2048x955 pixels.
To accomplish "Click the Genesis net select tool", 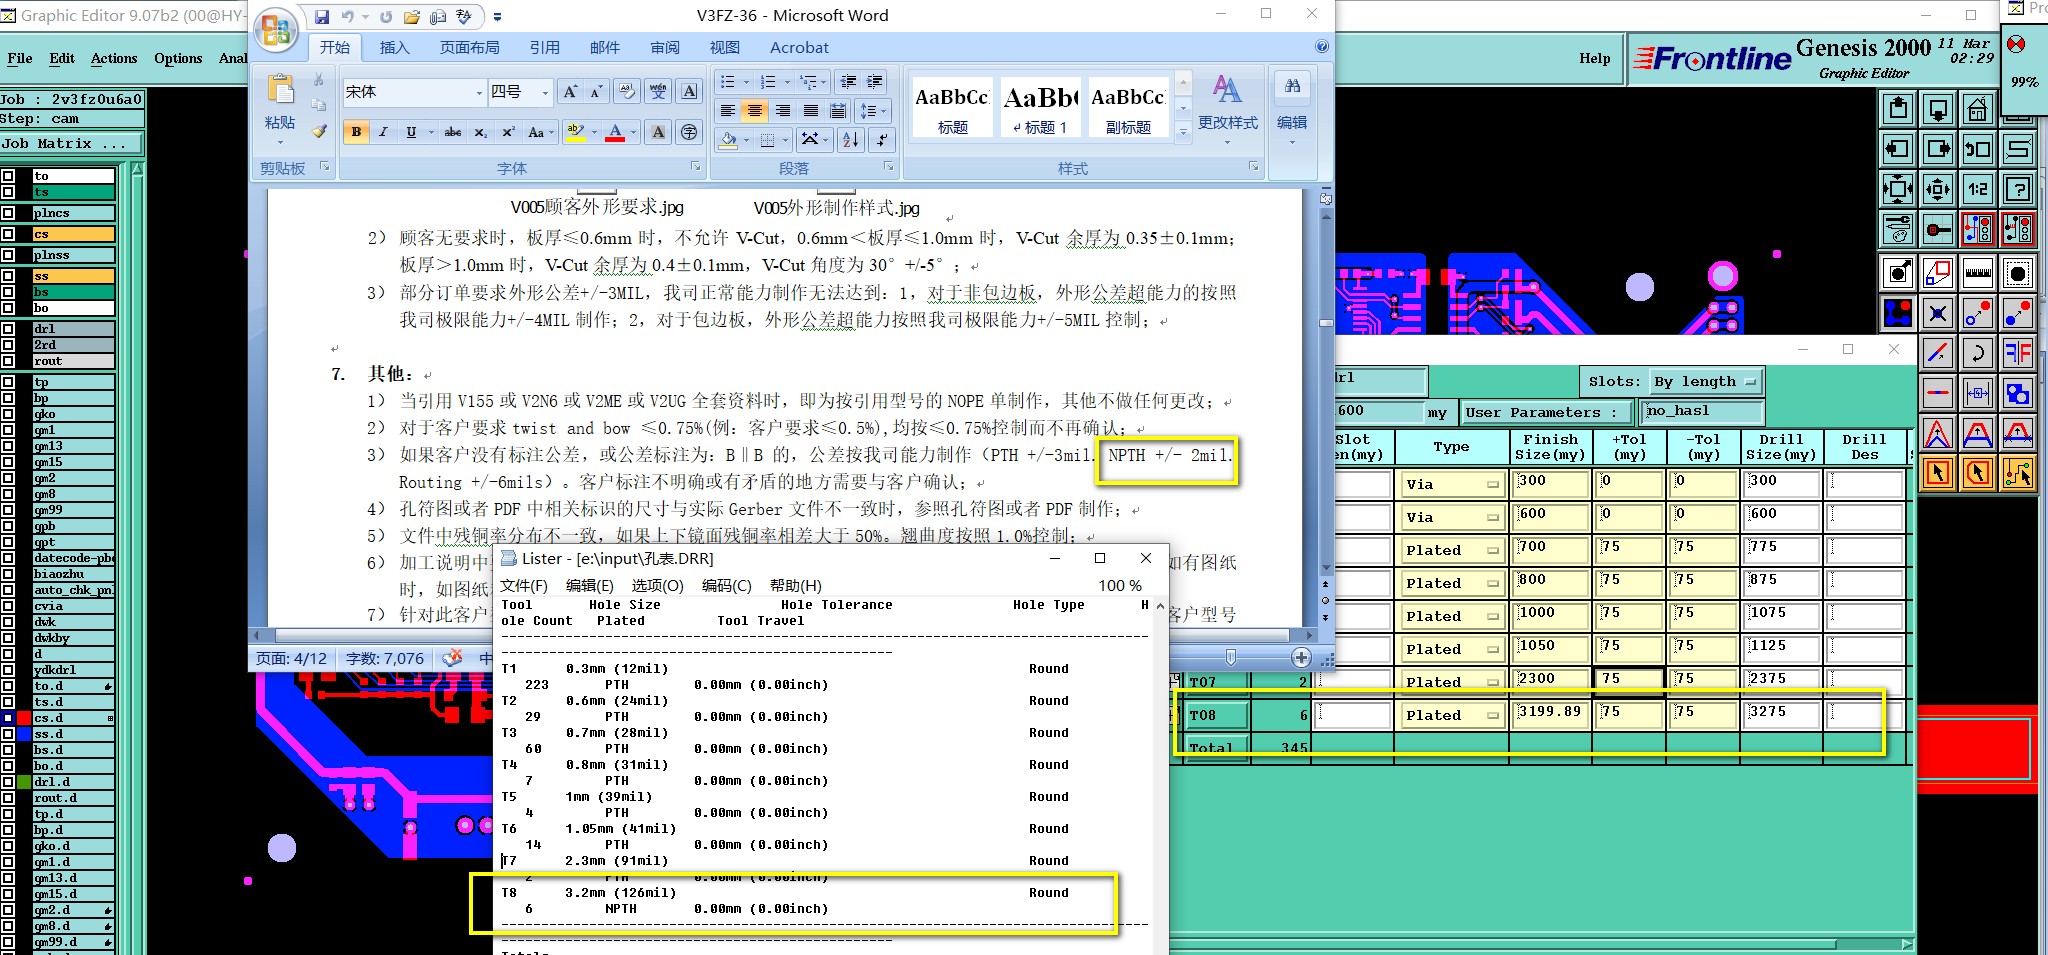I will point(2018,472).
